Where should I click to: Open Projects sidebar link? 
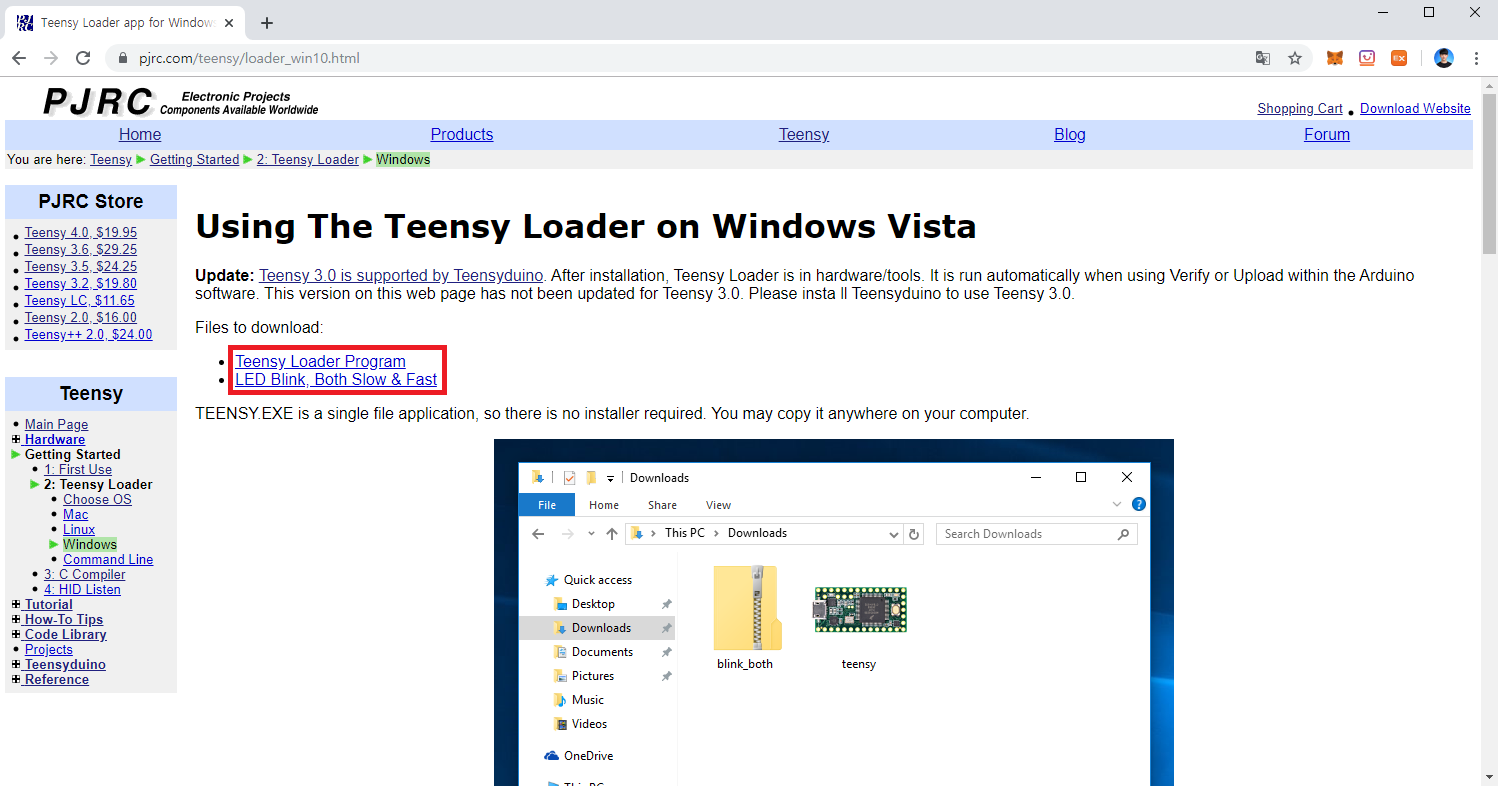pyautogui.click(x=49, y=649)
